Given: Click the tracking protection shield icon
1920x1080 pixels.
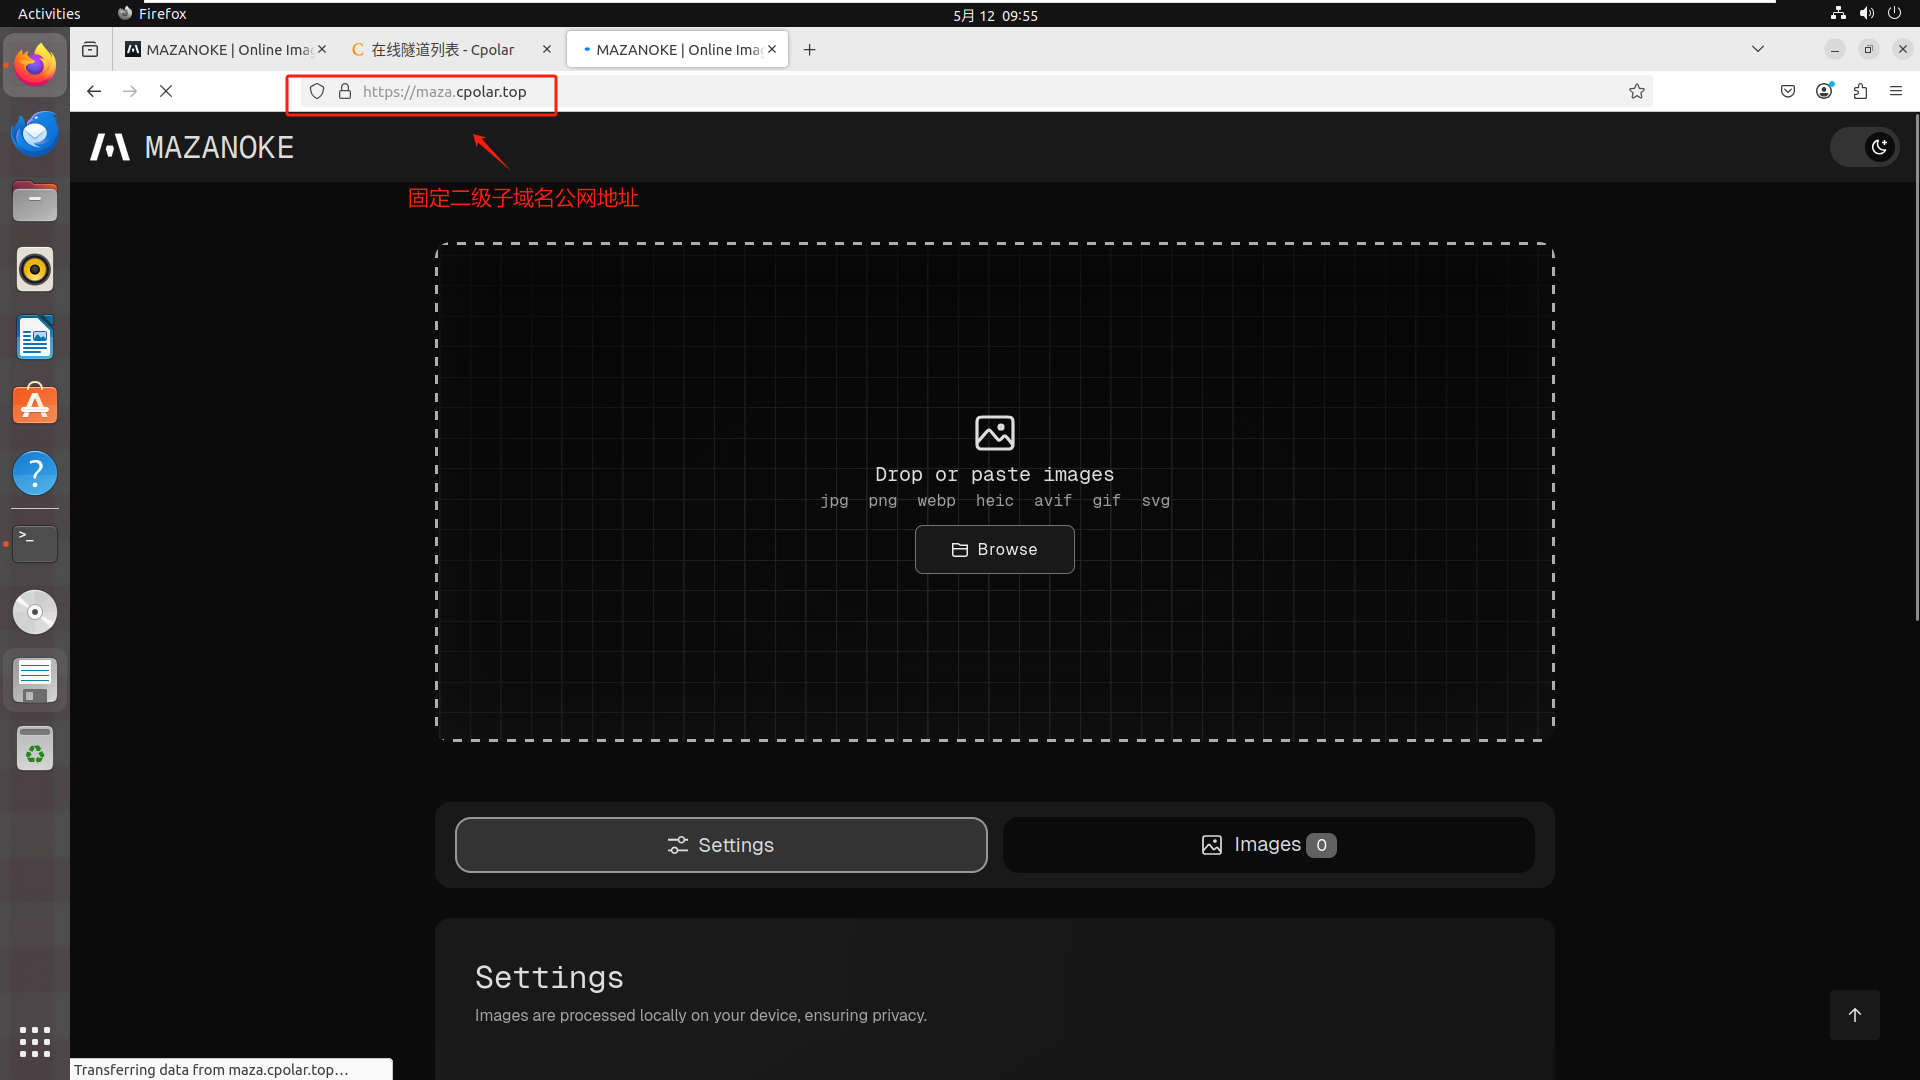Looking at the screenshot, I should [x=317, y=91].
